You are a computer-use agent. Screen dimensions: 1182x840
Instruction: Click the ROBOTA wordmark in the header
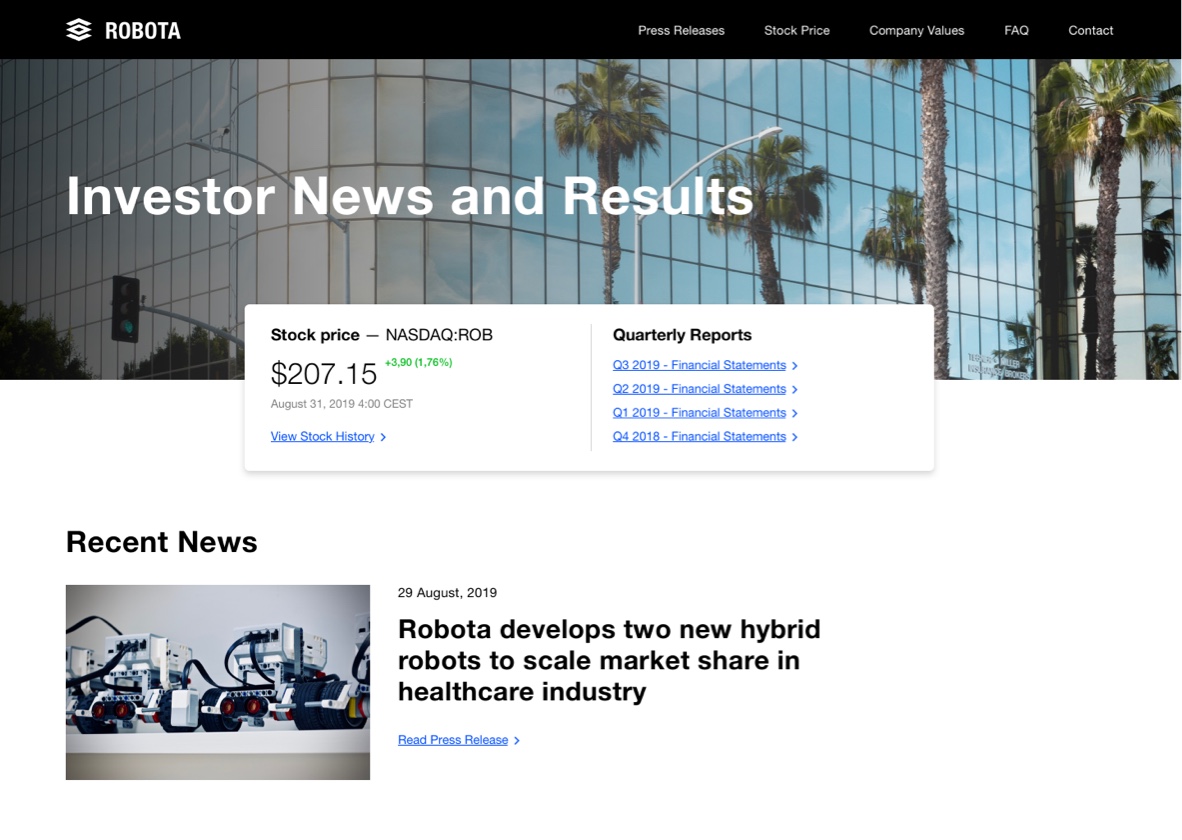point(142,31)
